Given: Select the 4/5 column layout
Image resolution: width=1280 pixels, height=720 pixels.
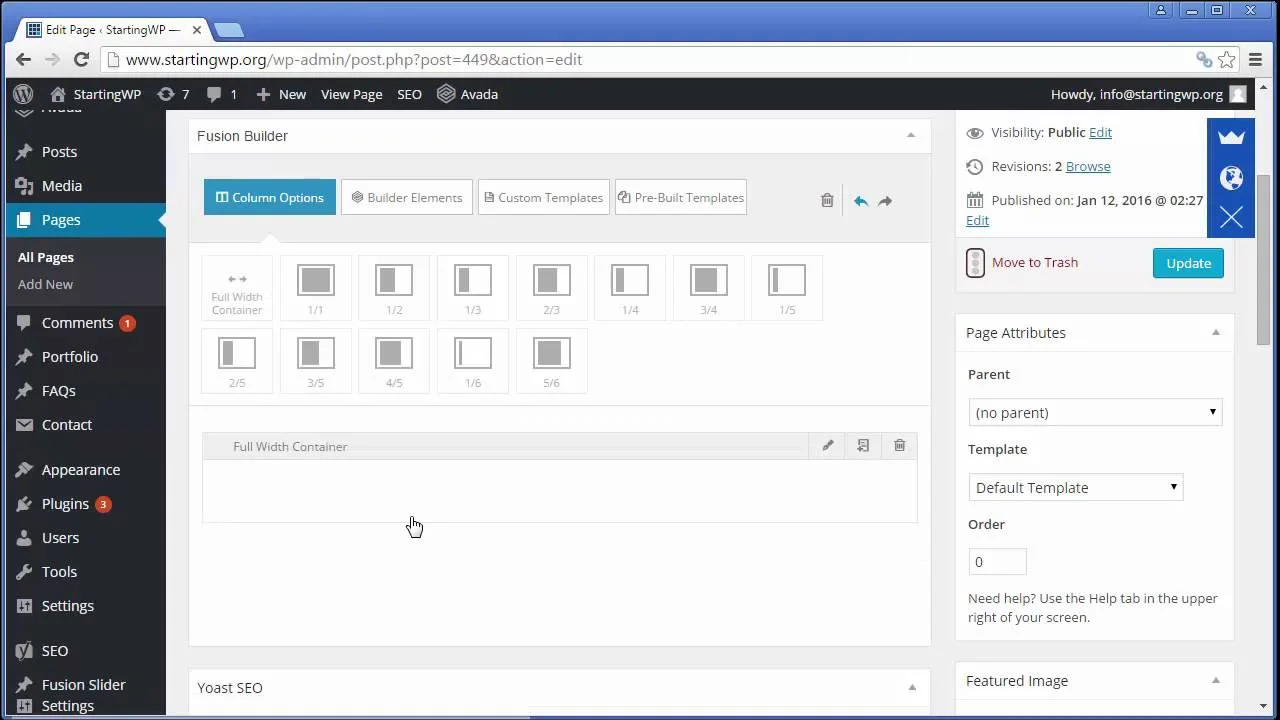Looking at the screenshot, I should 394,361.
